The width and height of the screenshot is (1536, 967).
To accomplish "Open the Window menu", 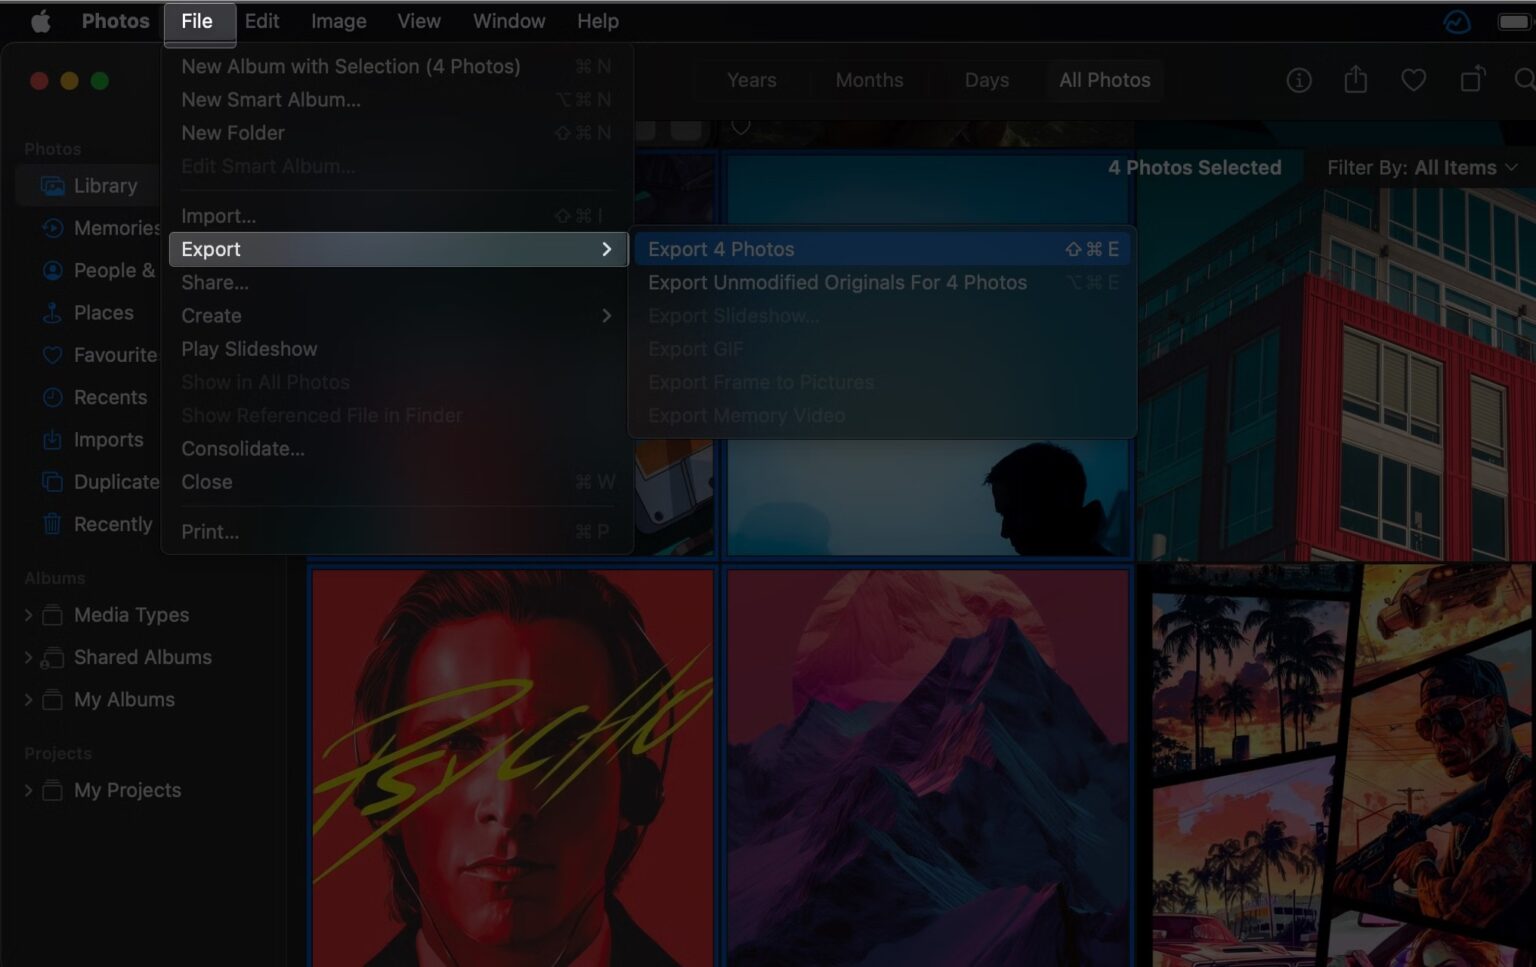I will [508, 20].
